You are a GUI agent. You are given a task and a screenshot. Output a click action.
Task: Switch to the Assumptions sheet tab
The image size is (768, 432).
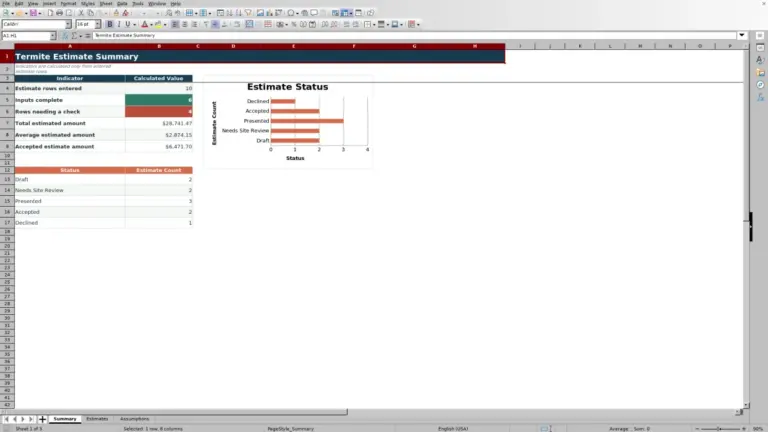pyautogui.click(x=134, y=419)
